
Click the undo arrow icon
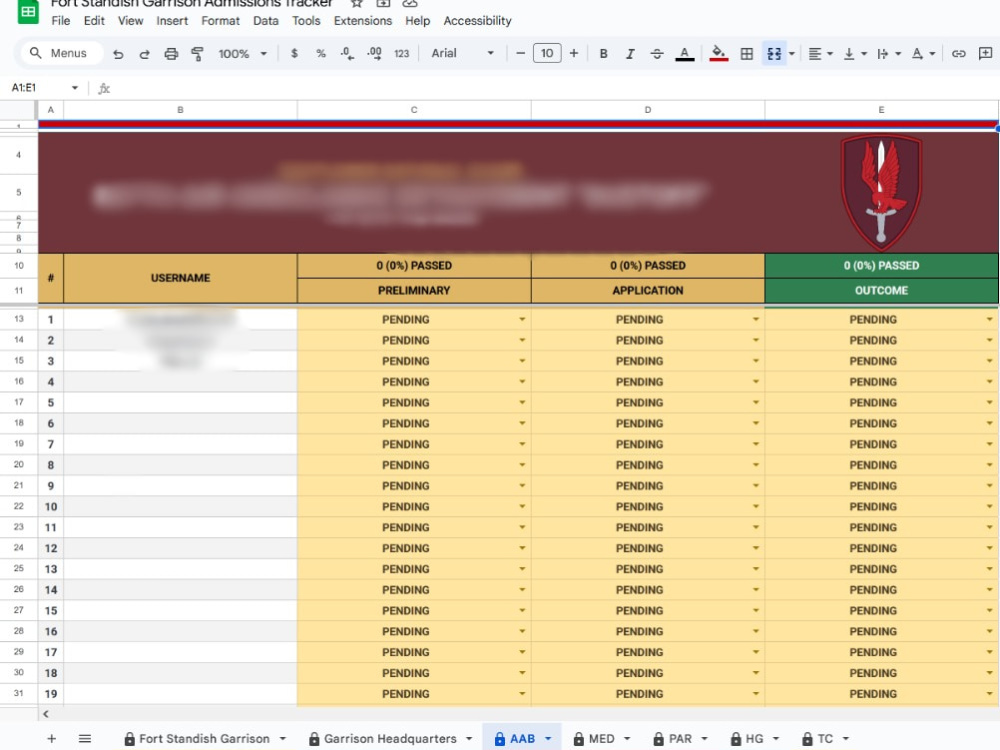118,54
